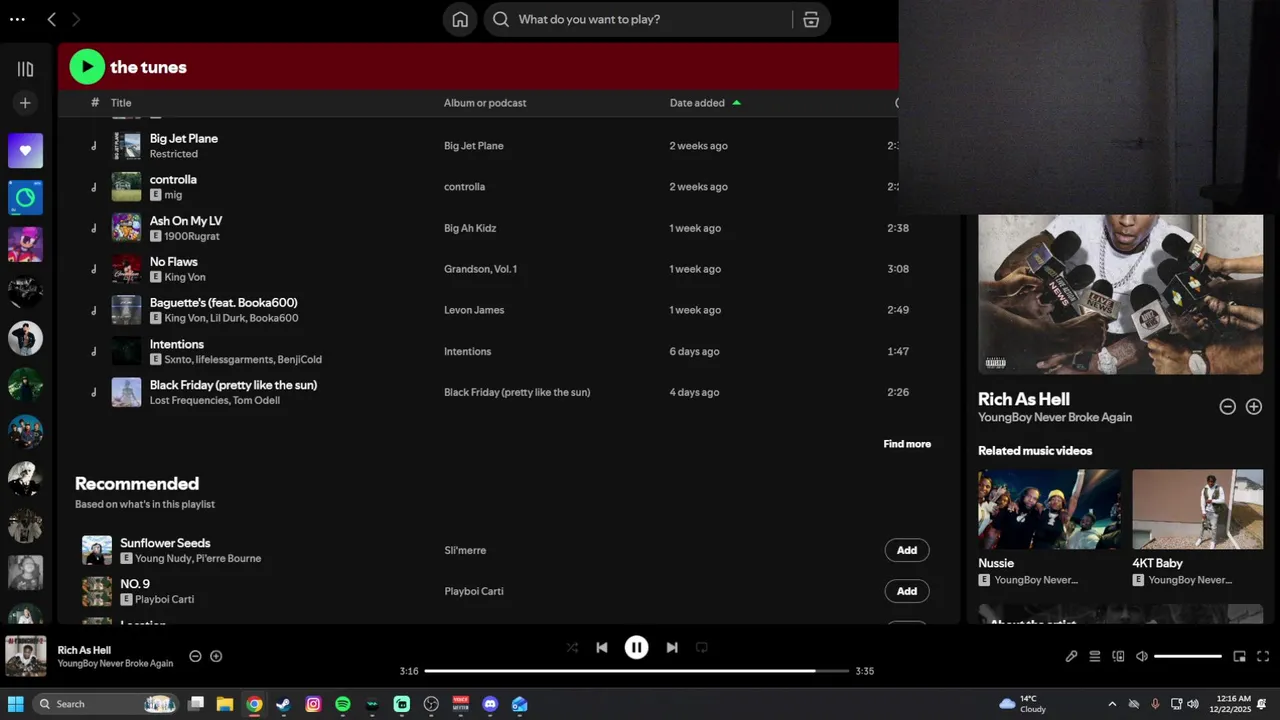Sort by the Title column header
Screen dimensions: 1280x720
point(121,103)
